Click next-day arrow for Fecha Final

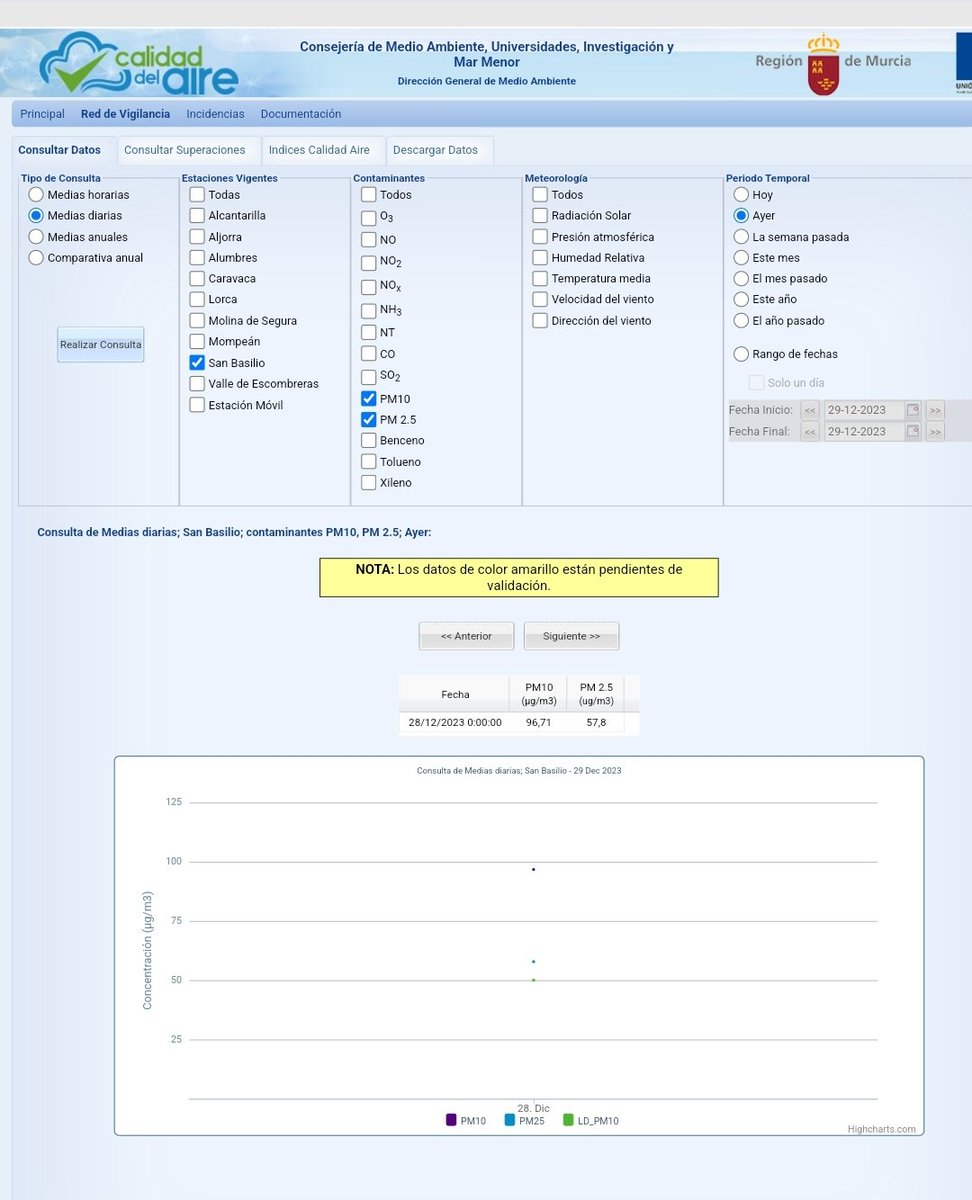coord(935,432)
